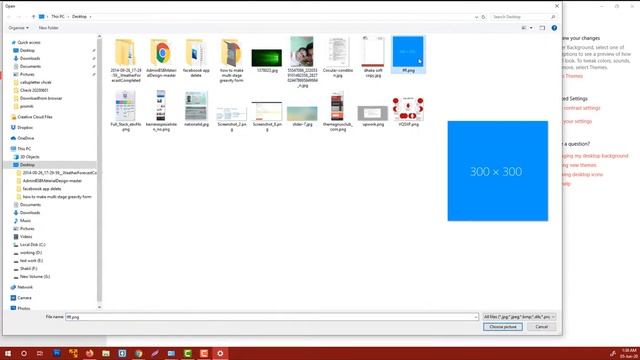Open Quick access in navigation pane
Viewport: 640px width, 360px height.
pos(29,42)
